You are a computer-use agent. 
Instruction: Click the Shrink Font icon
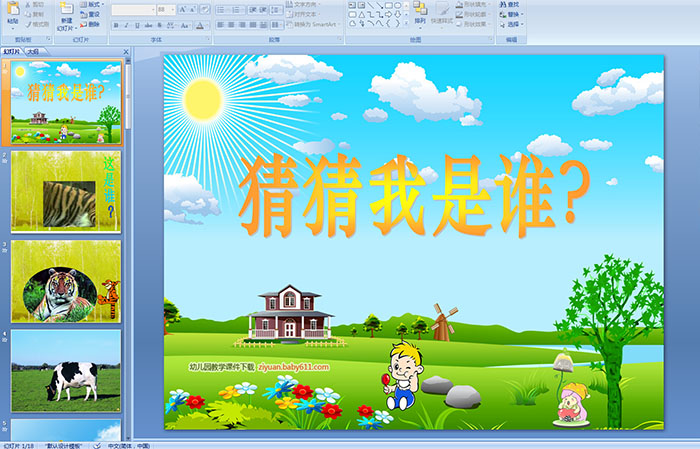click(193, 9)
